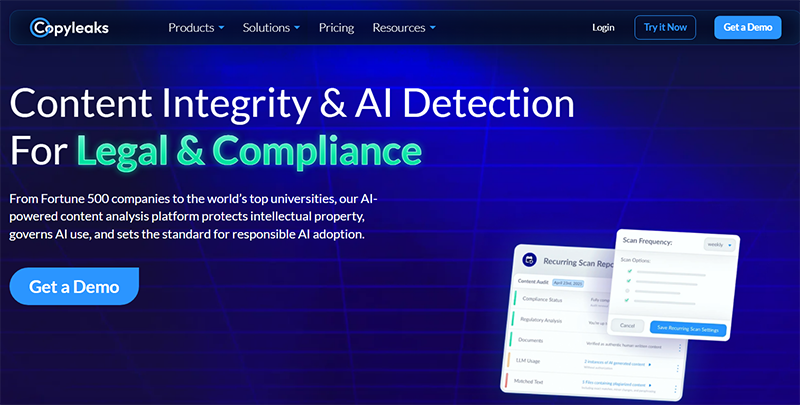
Task: Click the Recurring Scan Report title
Action: pos(578,262)
